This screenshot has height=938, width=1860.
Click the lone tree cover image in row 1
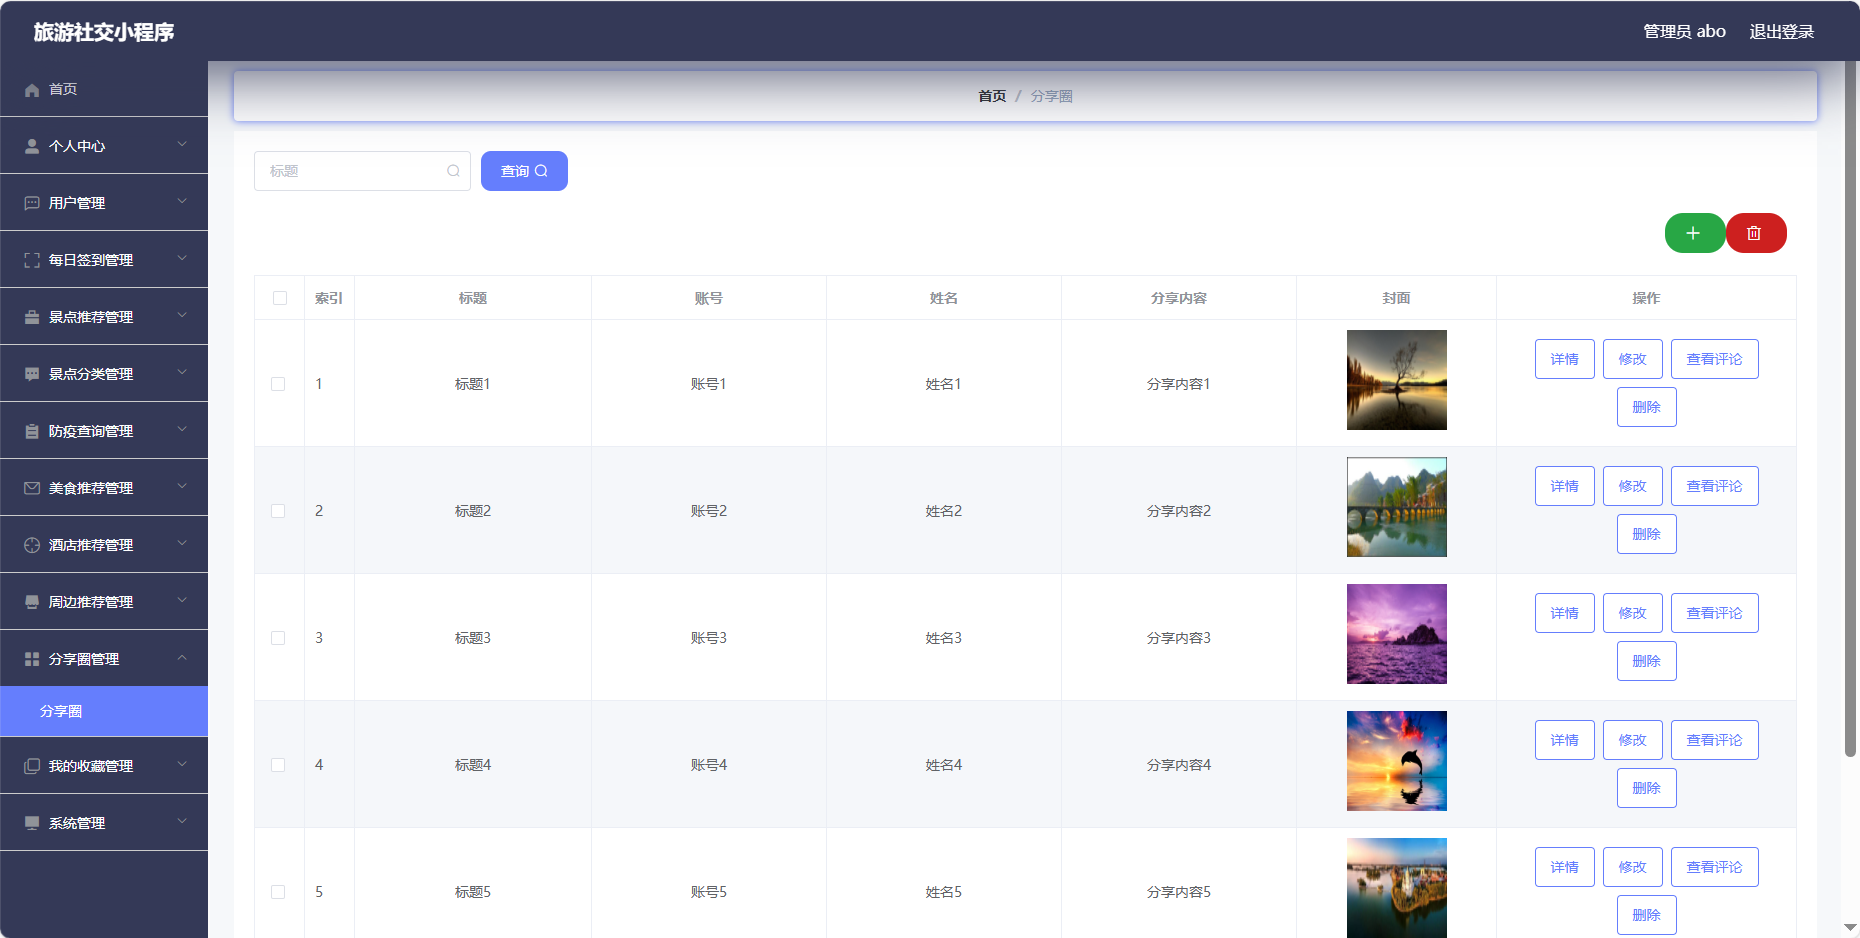1397,380
